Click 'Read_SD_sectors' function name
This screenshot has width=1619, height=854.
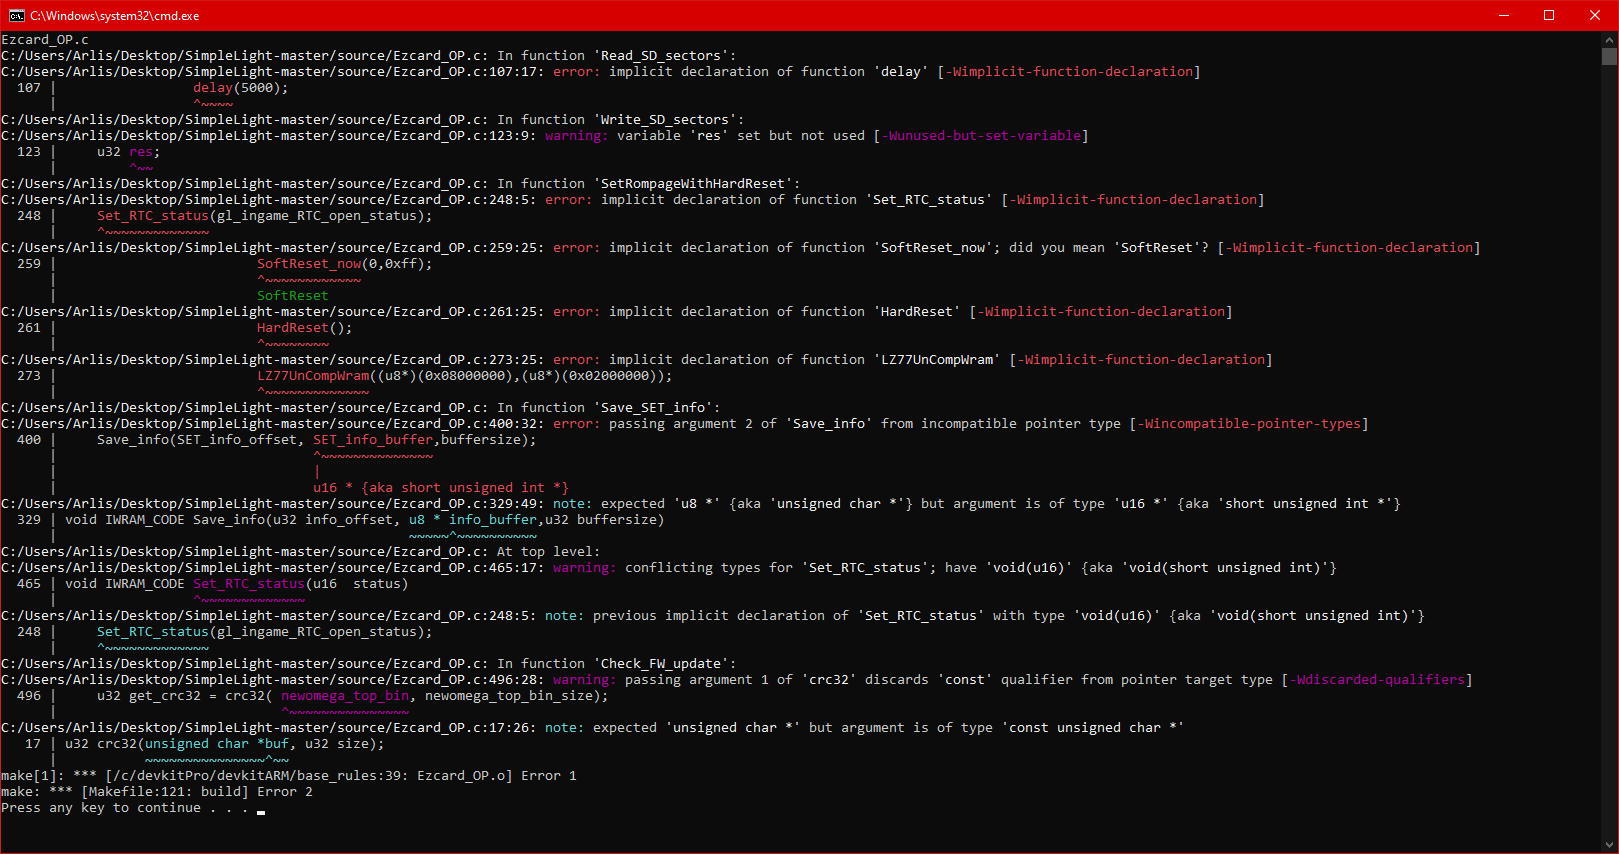[x=660, y=56]
